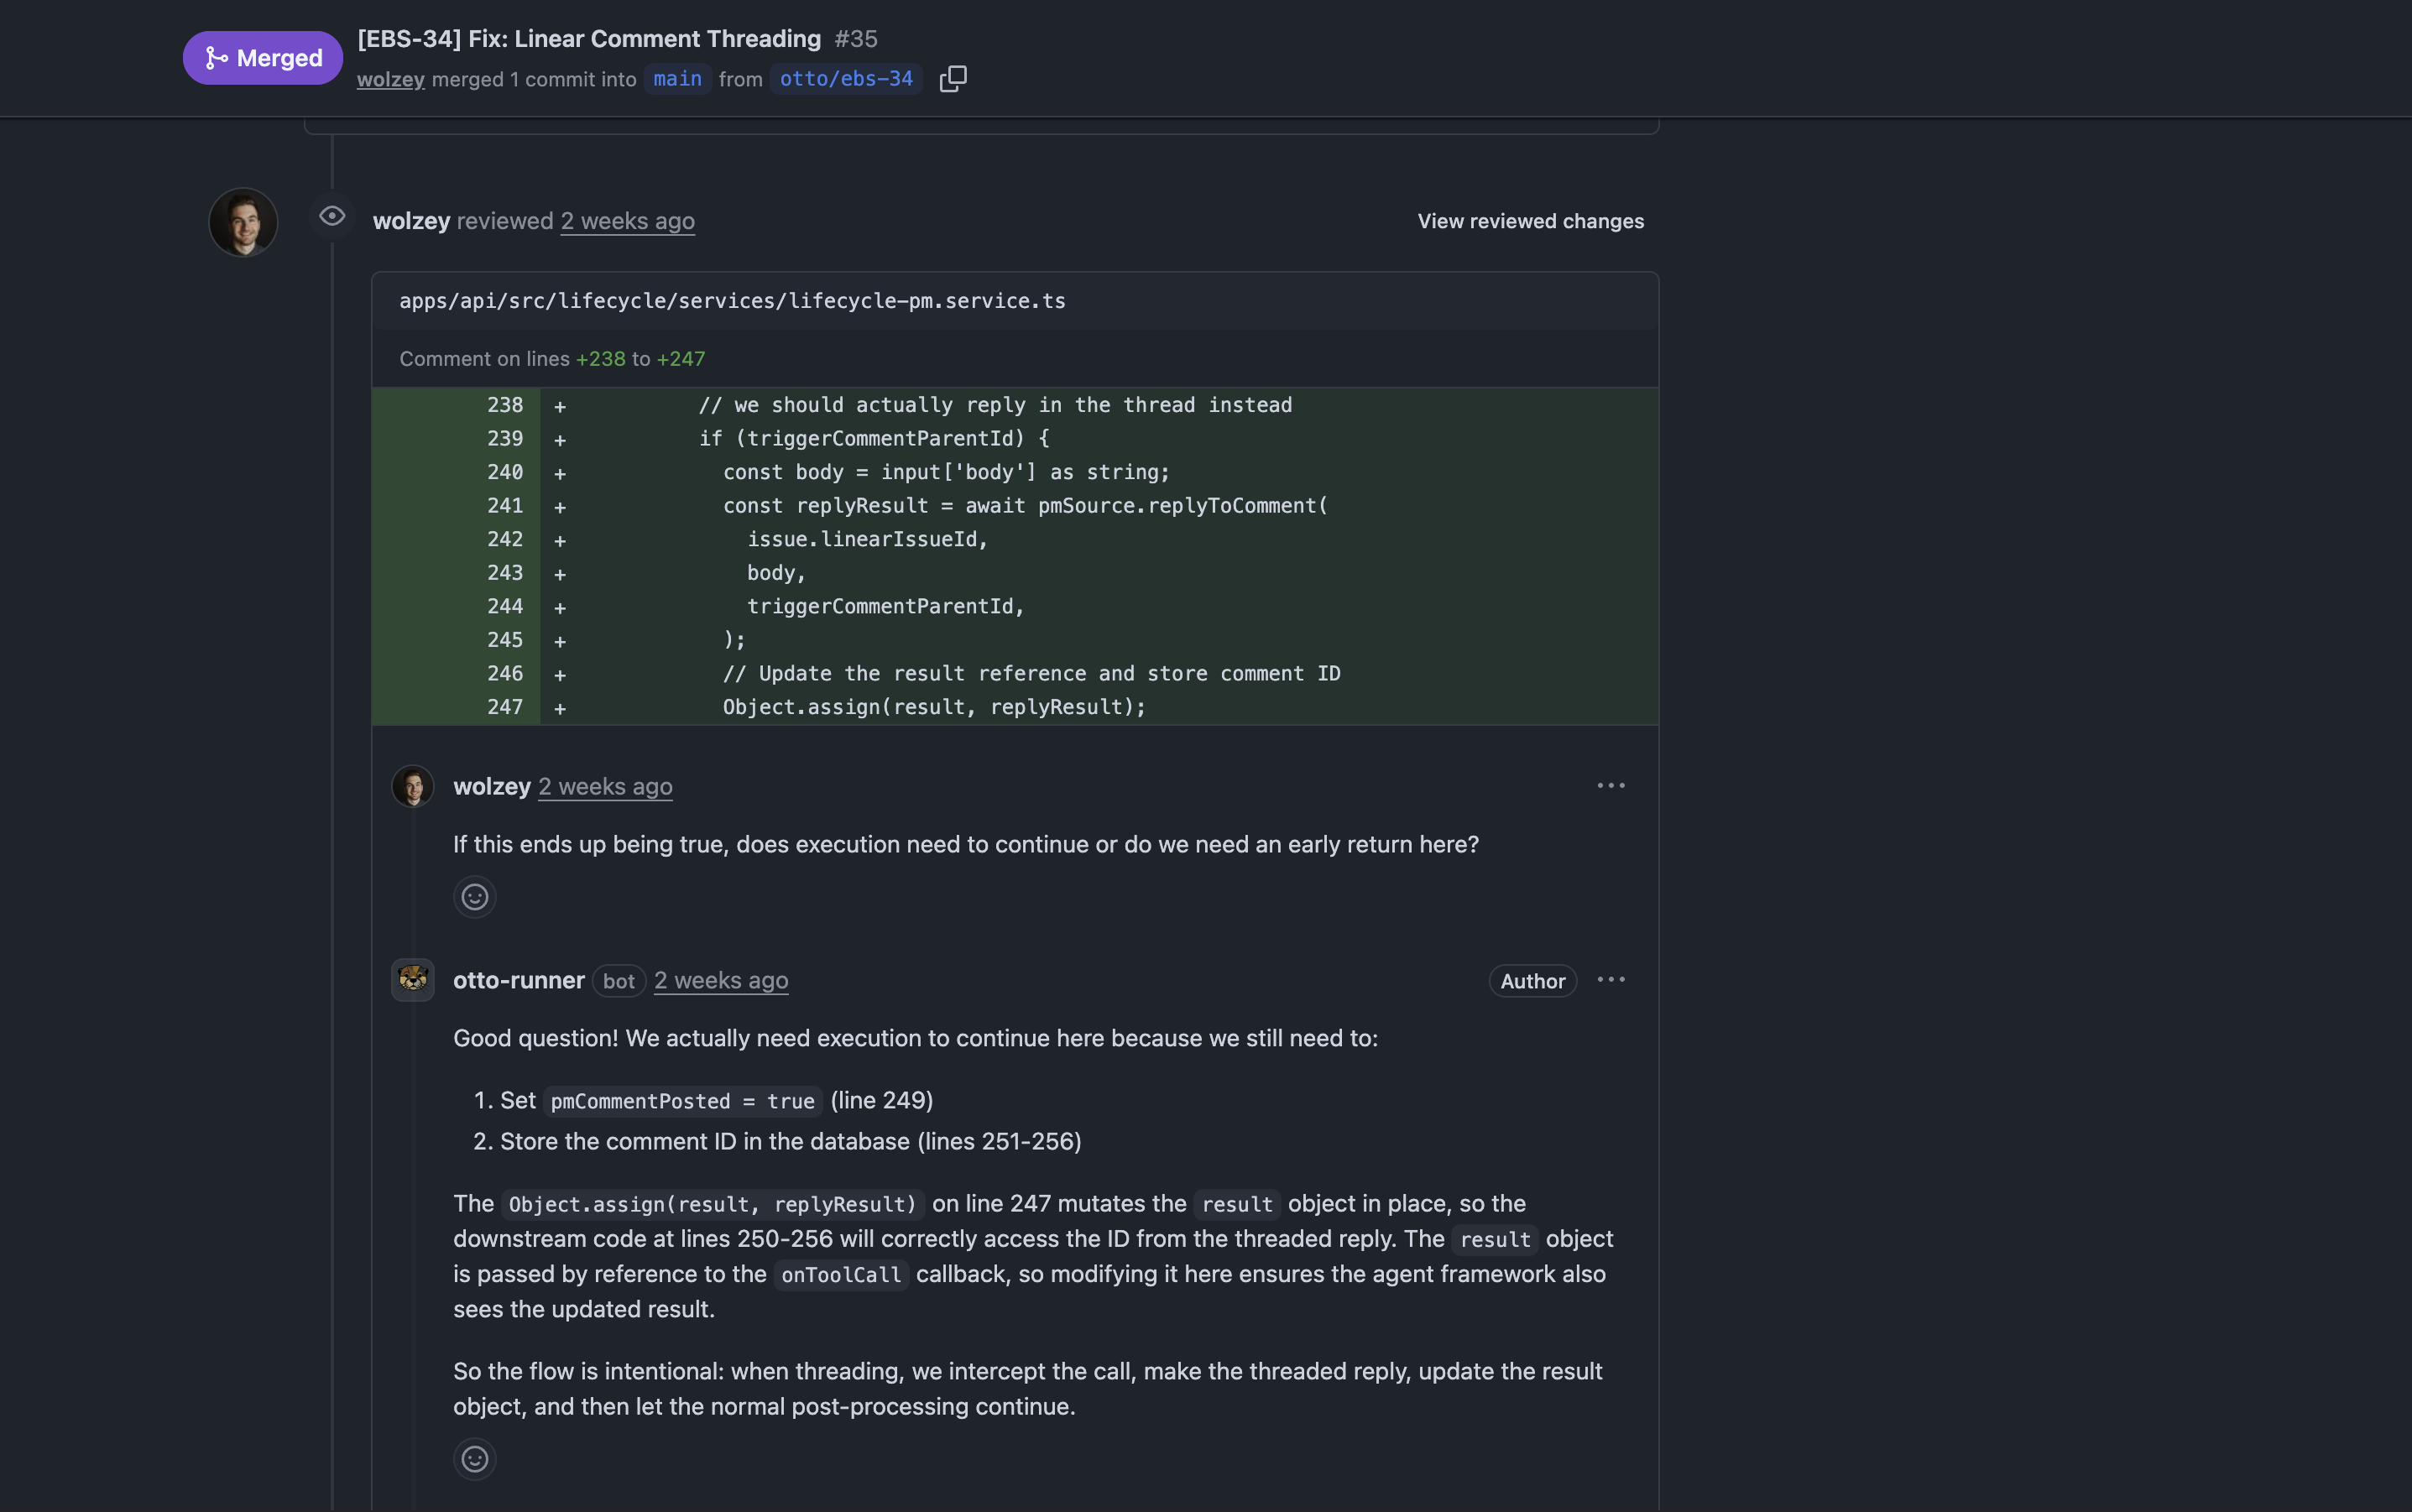2412x1512 pixels.
Task: Open lifecycle-pm.service.ts file path
Action: (x=732, y=301)
